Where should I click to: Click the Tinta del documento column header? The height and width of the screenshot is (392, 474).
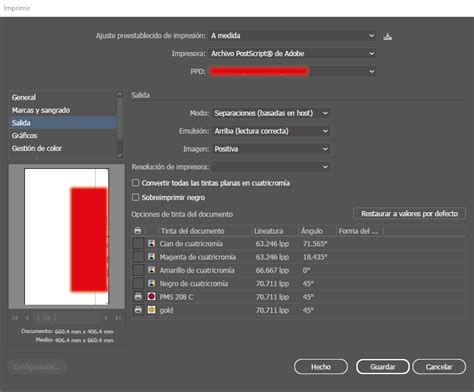(204, 231)
